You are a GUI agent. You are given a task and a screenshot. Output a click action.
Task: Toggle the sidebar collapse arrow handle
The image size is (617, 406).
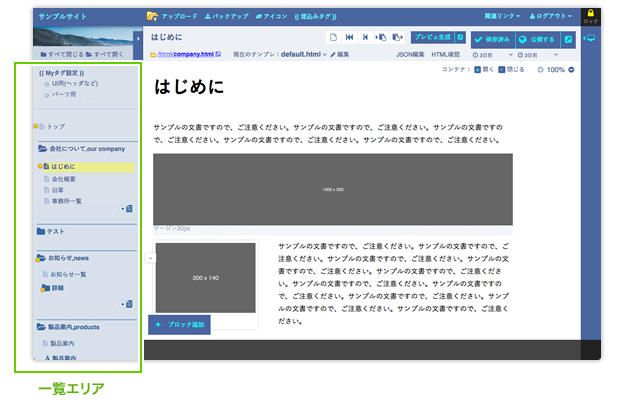(149, 258)
